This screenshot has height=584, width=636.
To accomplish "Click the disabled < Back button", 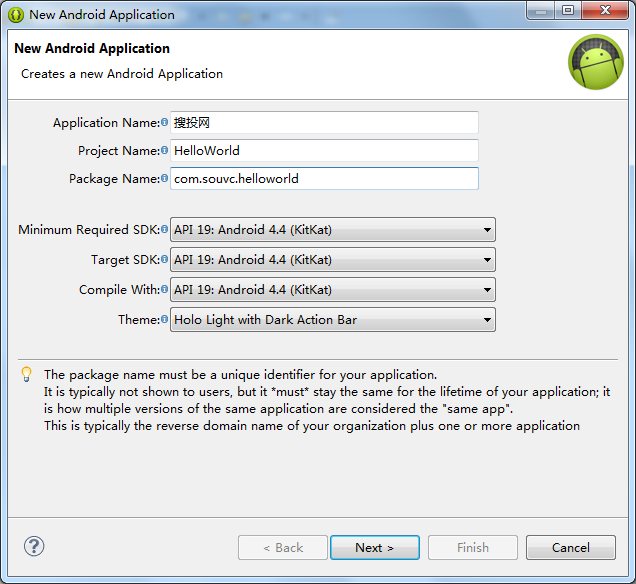I will click(283, 548).
